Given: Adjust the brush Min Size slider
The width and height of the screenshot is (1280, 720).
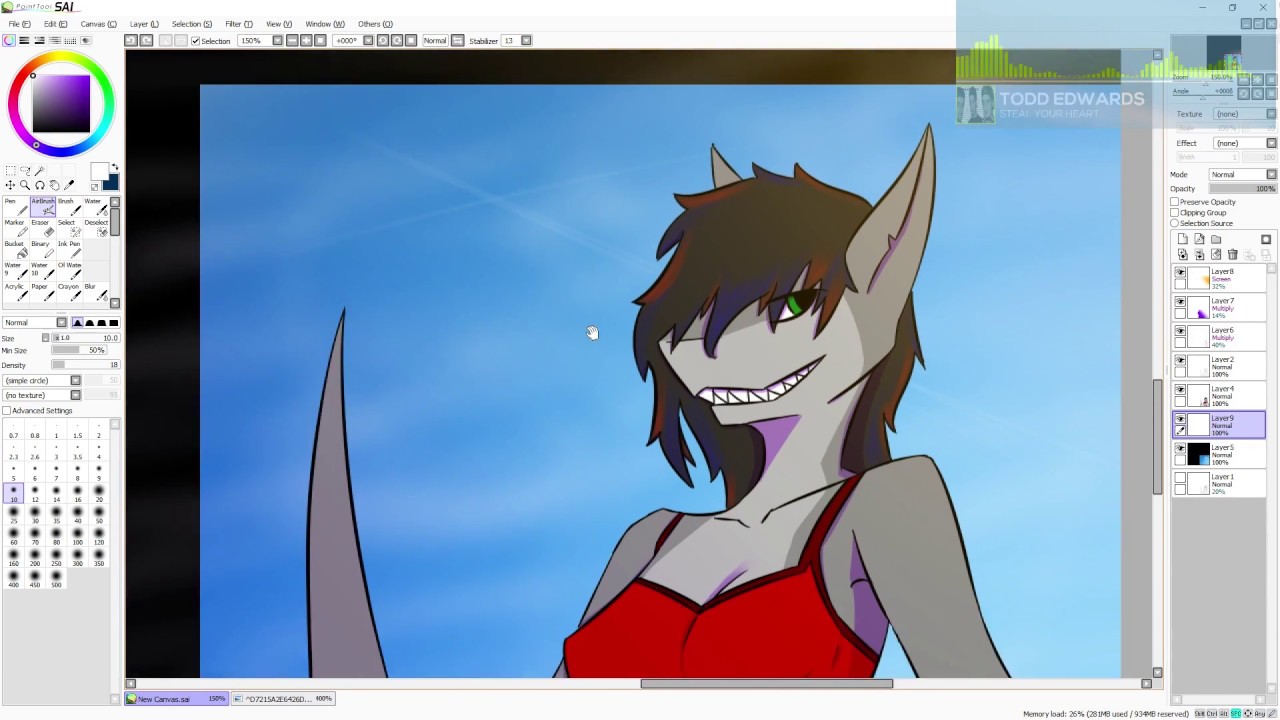Looking at the screenshot, I should click(79, 350).
